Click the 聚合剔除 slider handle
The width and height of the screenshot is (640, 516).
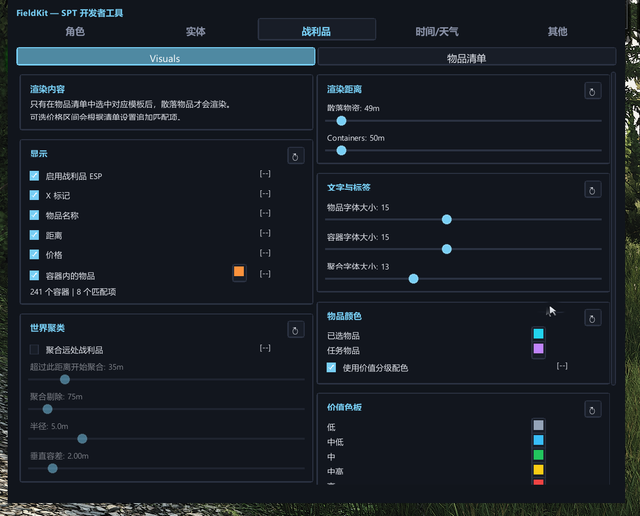[47, 409]
